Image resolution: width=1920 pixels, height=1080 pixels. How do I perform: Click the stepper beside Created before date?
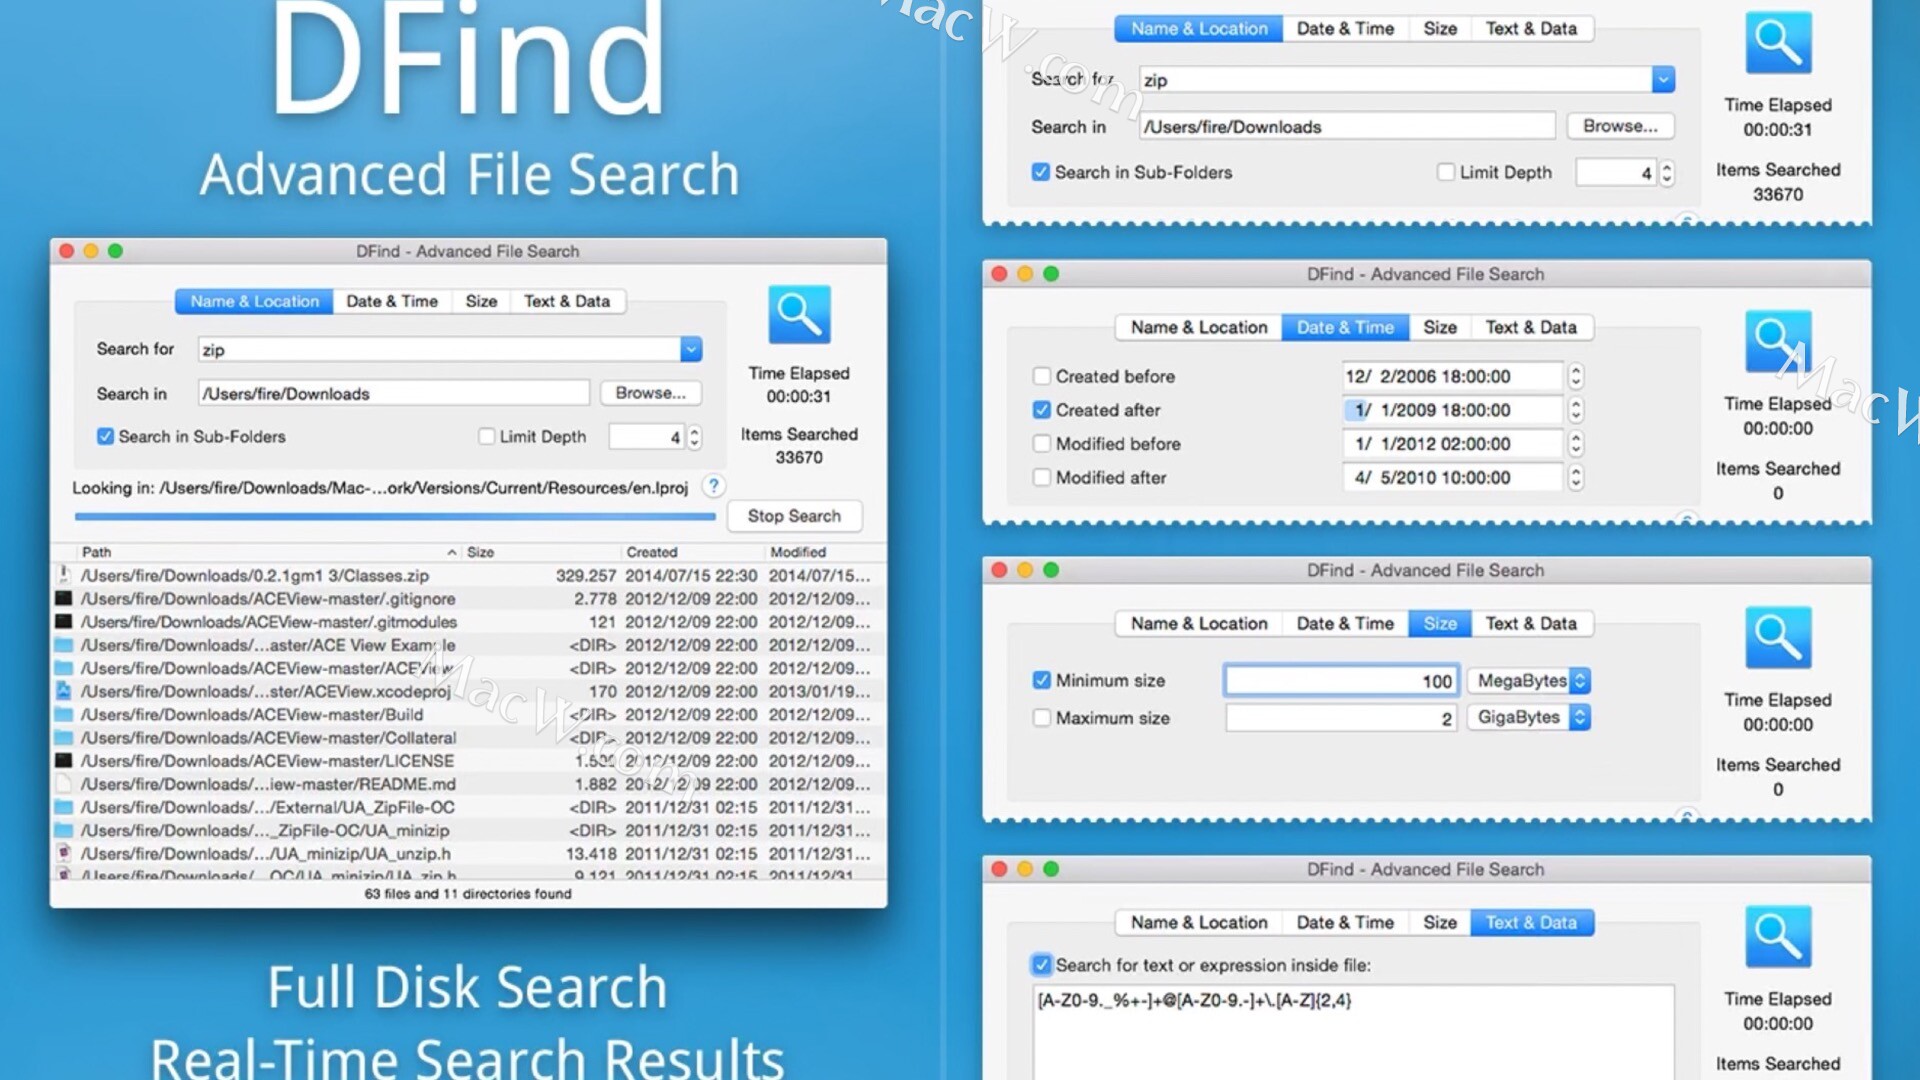(x=1576, y=376)
